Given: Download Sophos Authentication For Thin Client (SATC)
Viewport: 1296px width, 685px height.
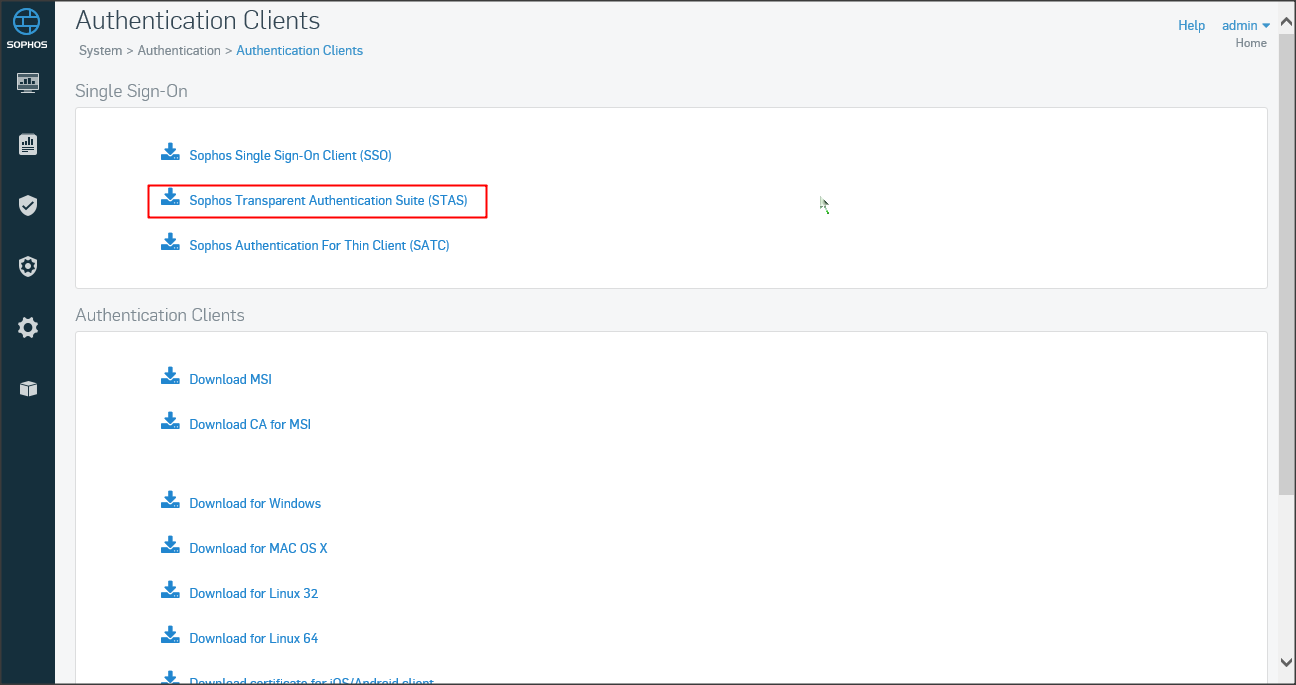Looking at the screenshot, I should click(x=319, y=246).
